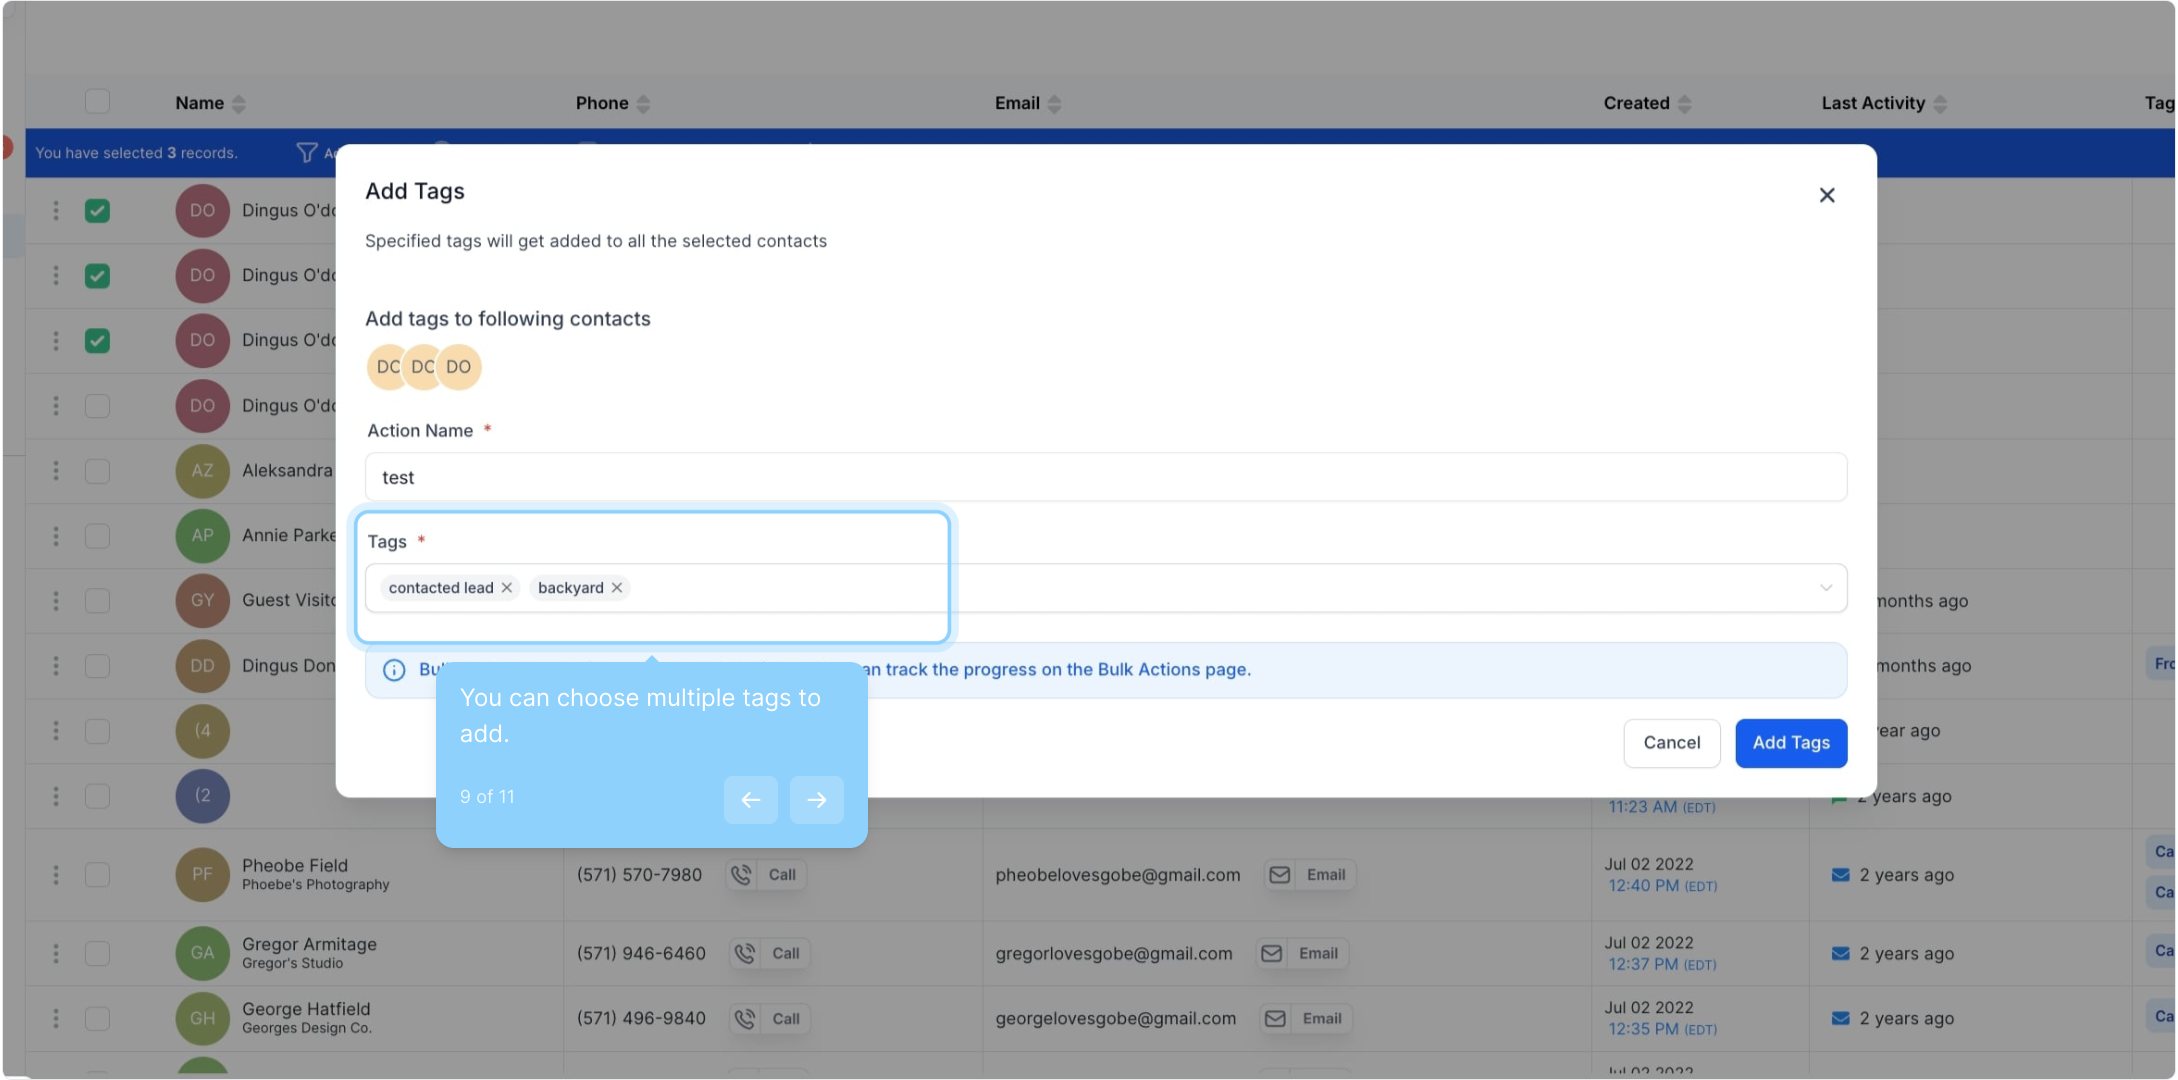This screenshot has width=2178, height=1080.
Task: Click the back arrow in tour tooltip
Action: coord(750,800)
